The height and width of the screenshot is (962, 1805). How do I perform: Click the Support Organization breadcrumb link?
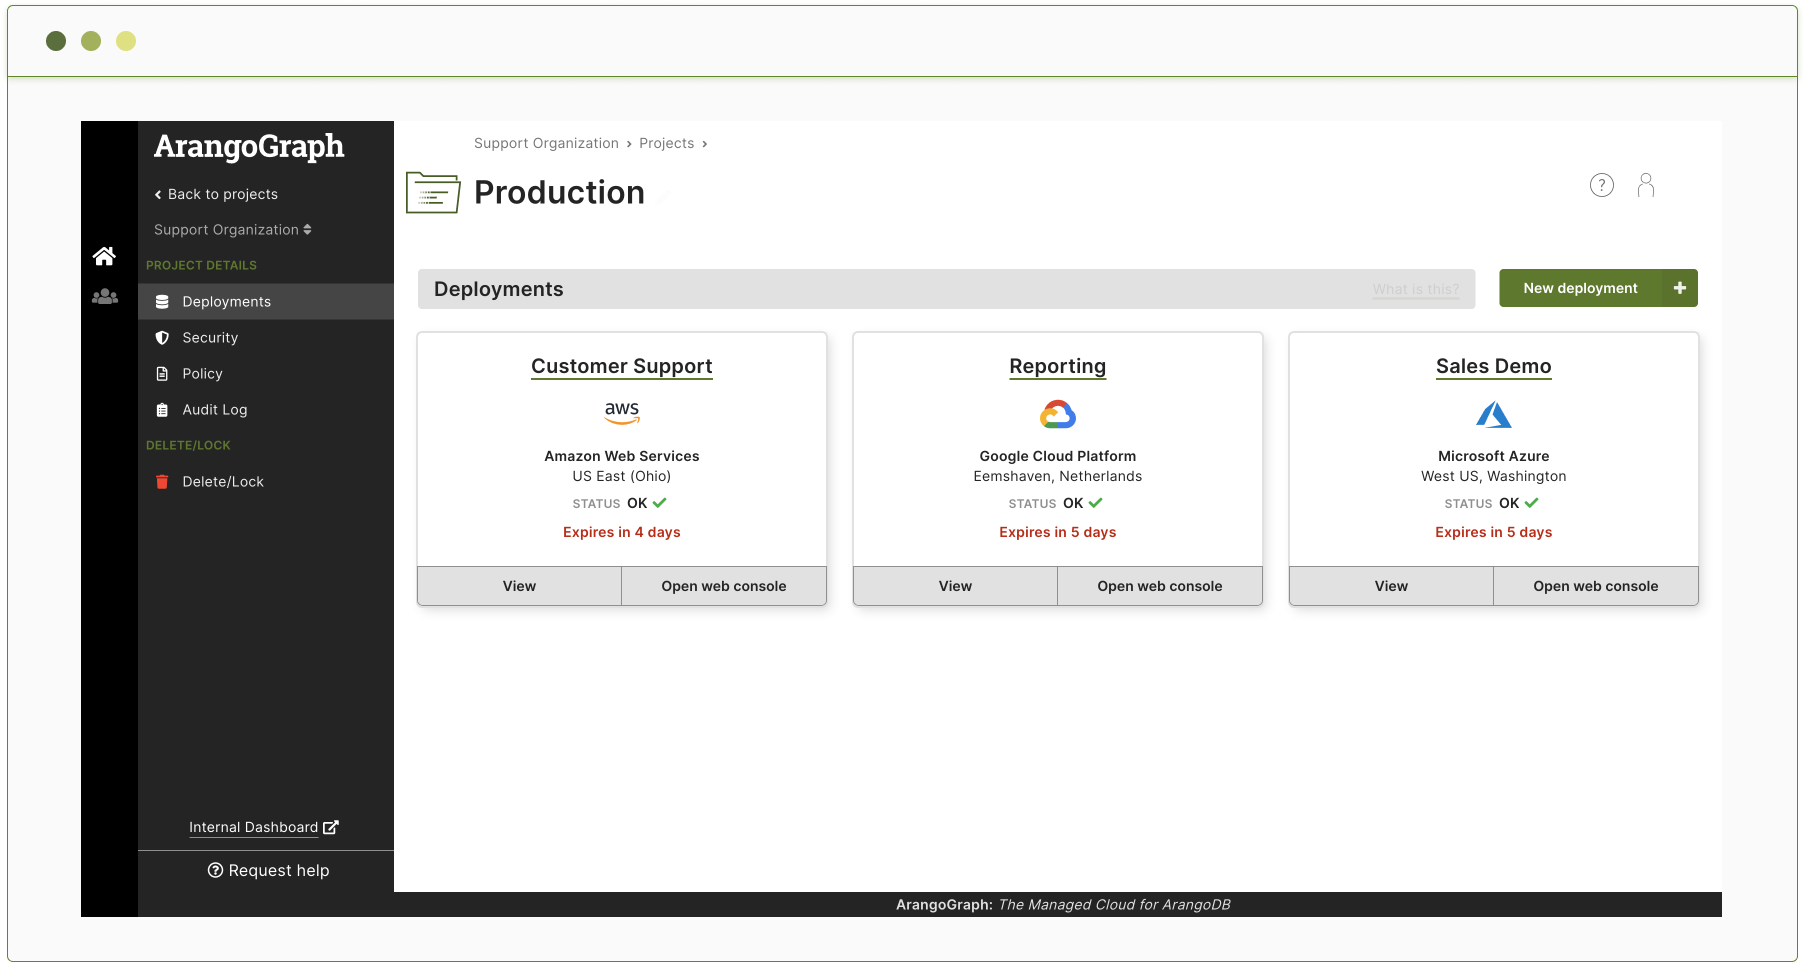(546, 143)
